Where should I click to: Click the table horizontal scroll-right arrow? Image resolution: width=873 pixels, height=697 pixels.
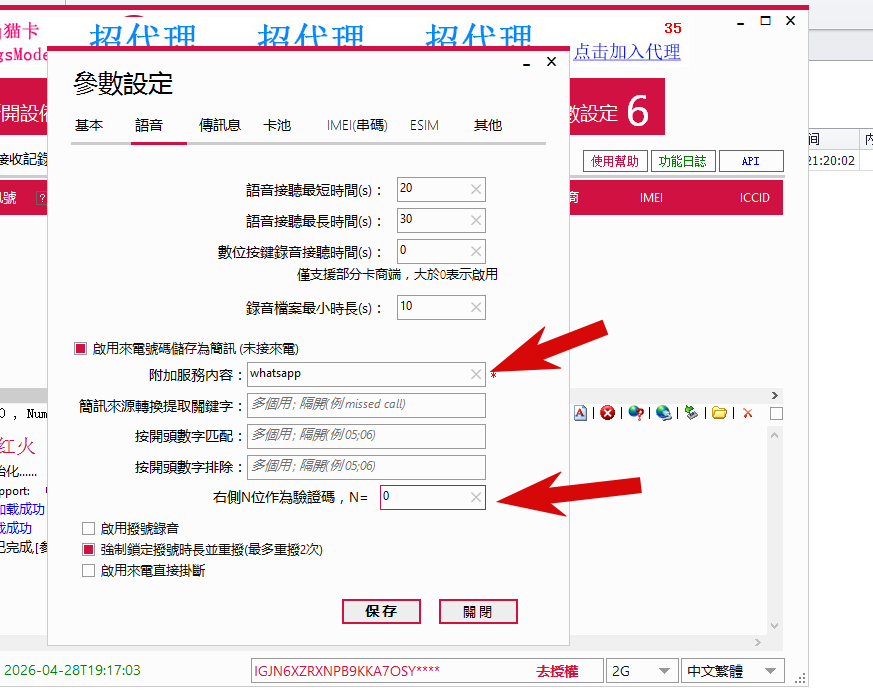(774, 395)
